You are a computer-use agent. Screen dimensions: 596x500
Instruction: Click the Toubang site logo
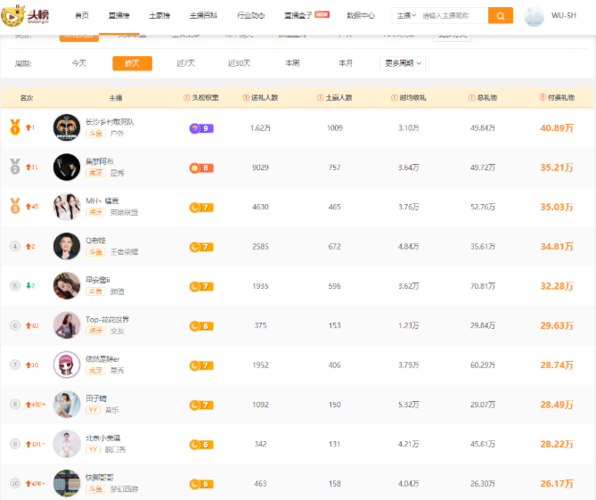[25, 15]
